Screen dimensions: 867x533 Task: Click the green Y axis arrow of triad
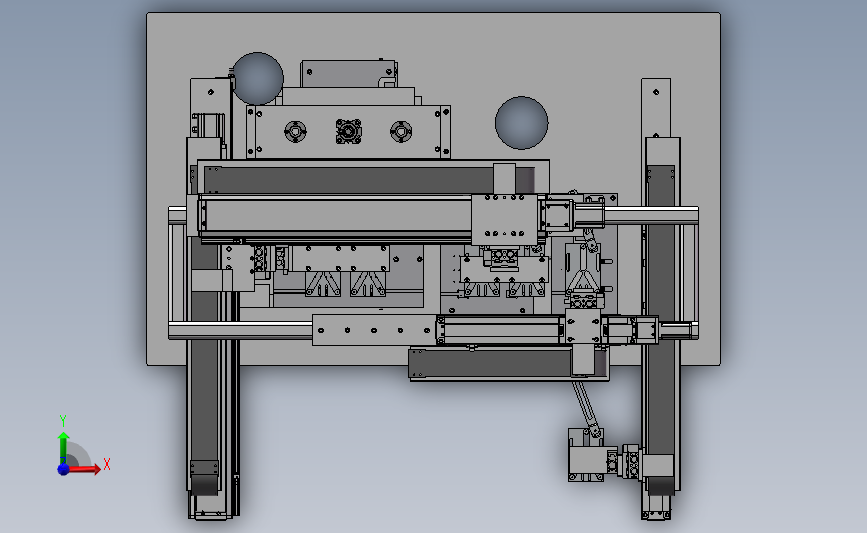pos(63,448)
